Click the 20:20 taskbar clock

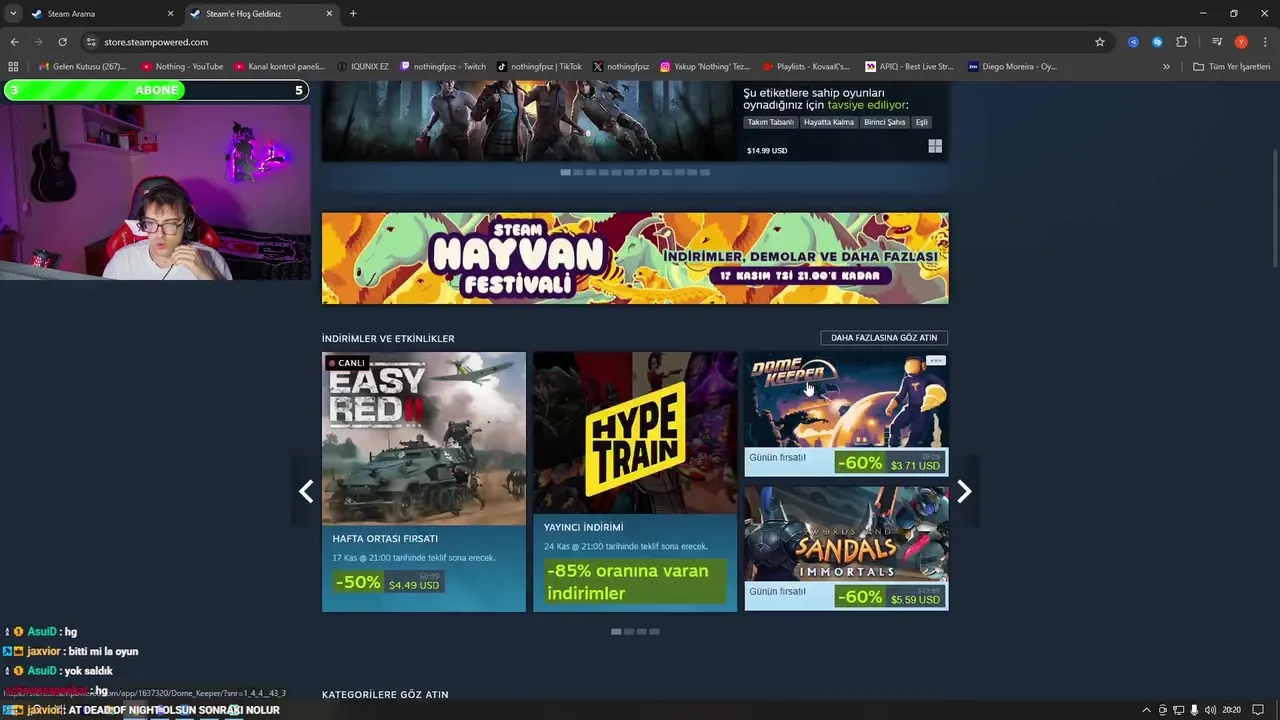pyautogui.click(x=1231, y=710)
